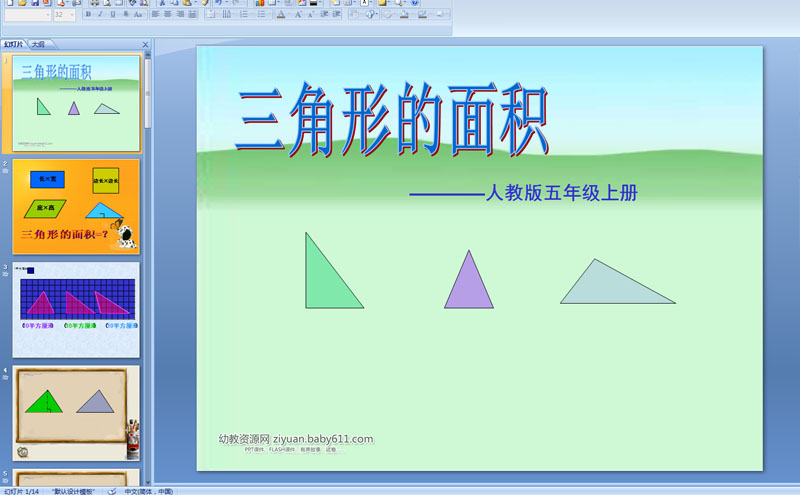
Task: Select slide 1 thumbnail with 三角形的面积
Action: coord(76,104)
